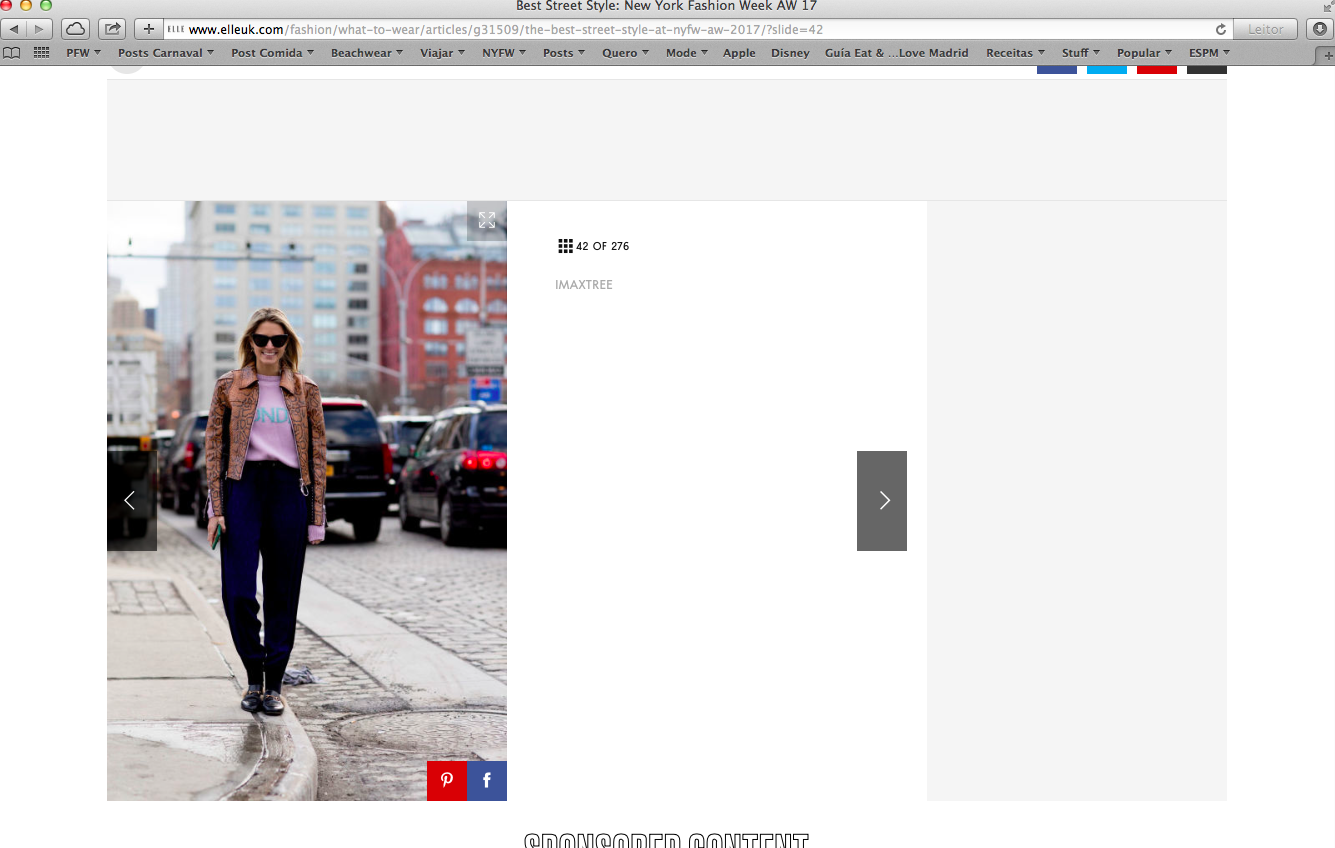Share the photo on Pinterest

[447, 781]
